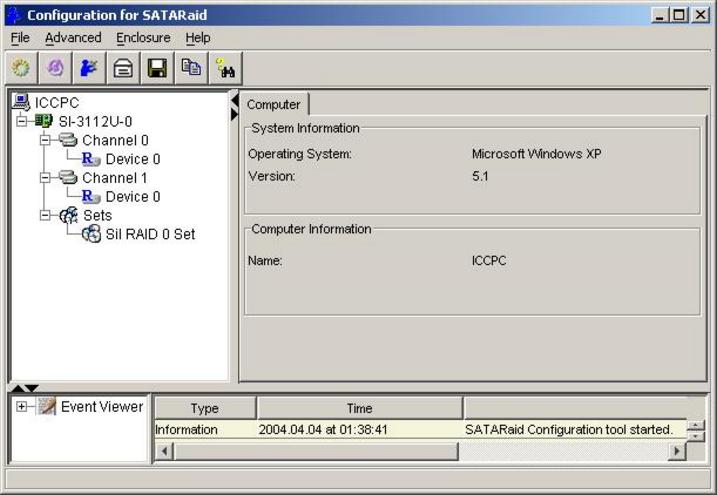Click the SATARaid Configuration tool started message

[x=569, y=429]
